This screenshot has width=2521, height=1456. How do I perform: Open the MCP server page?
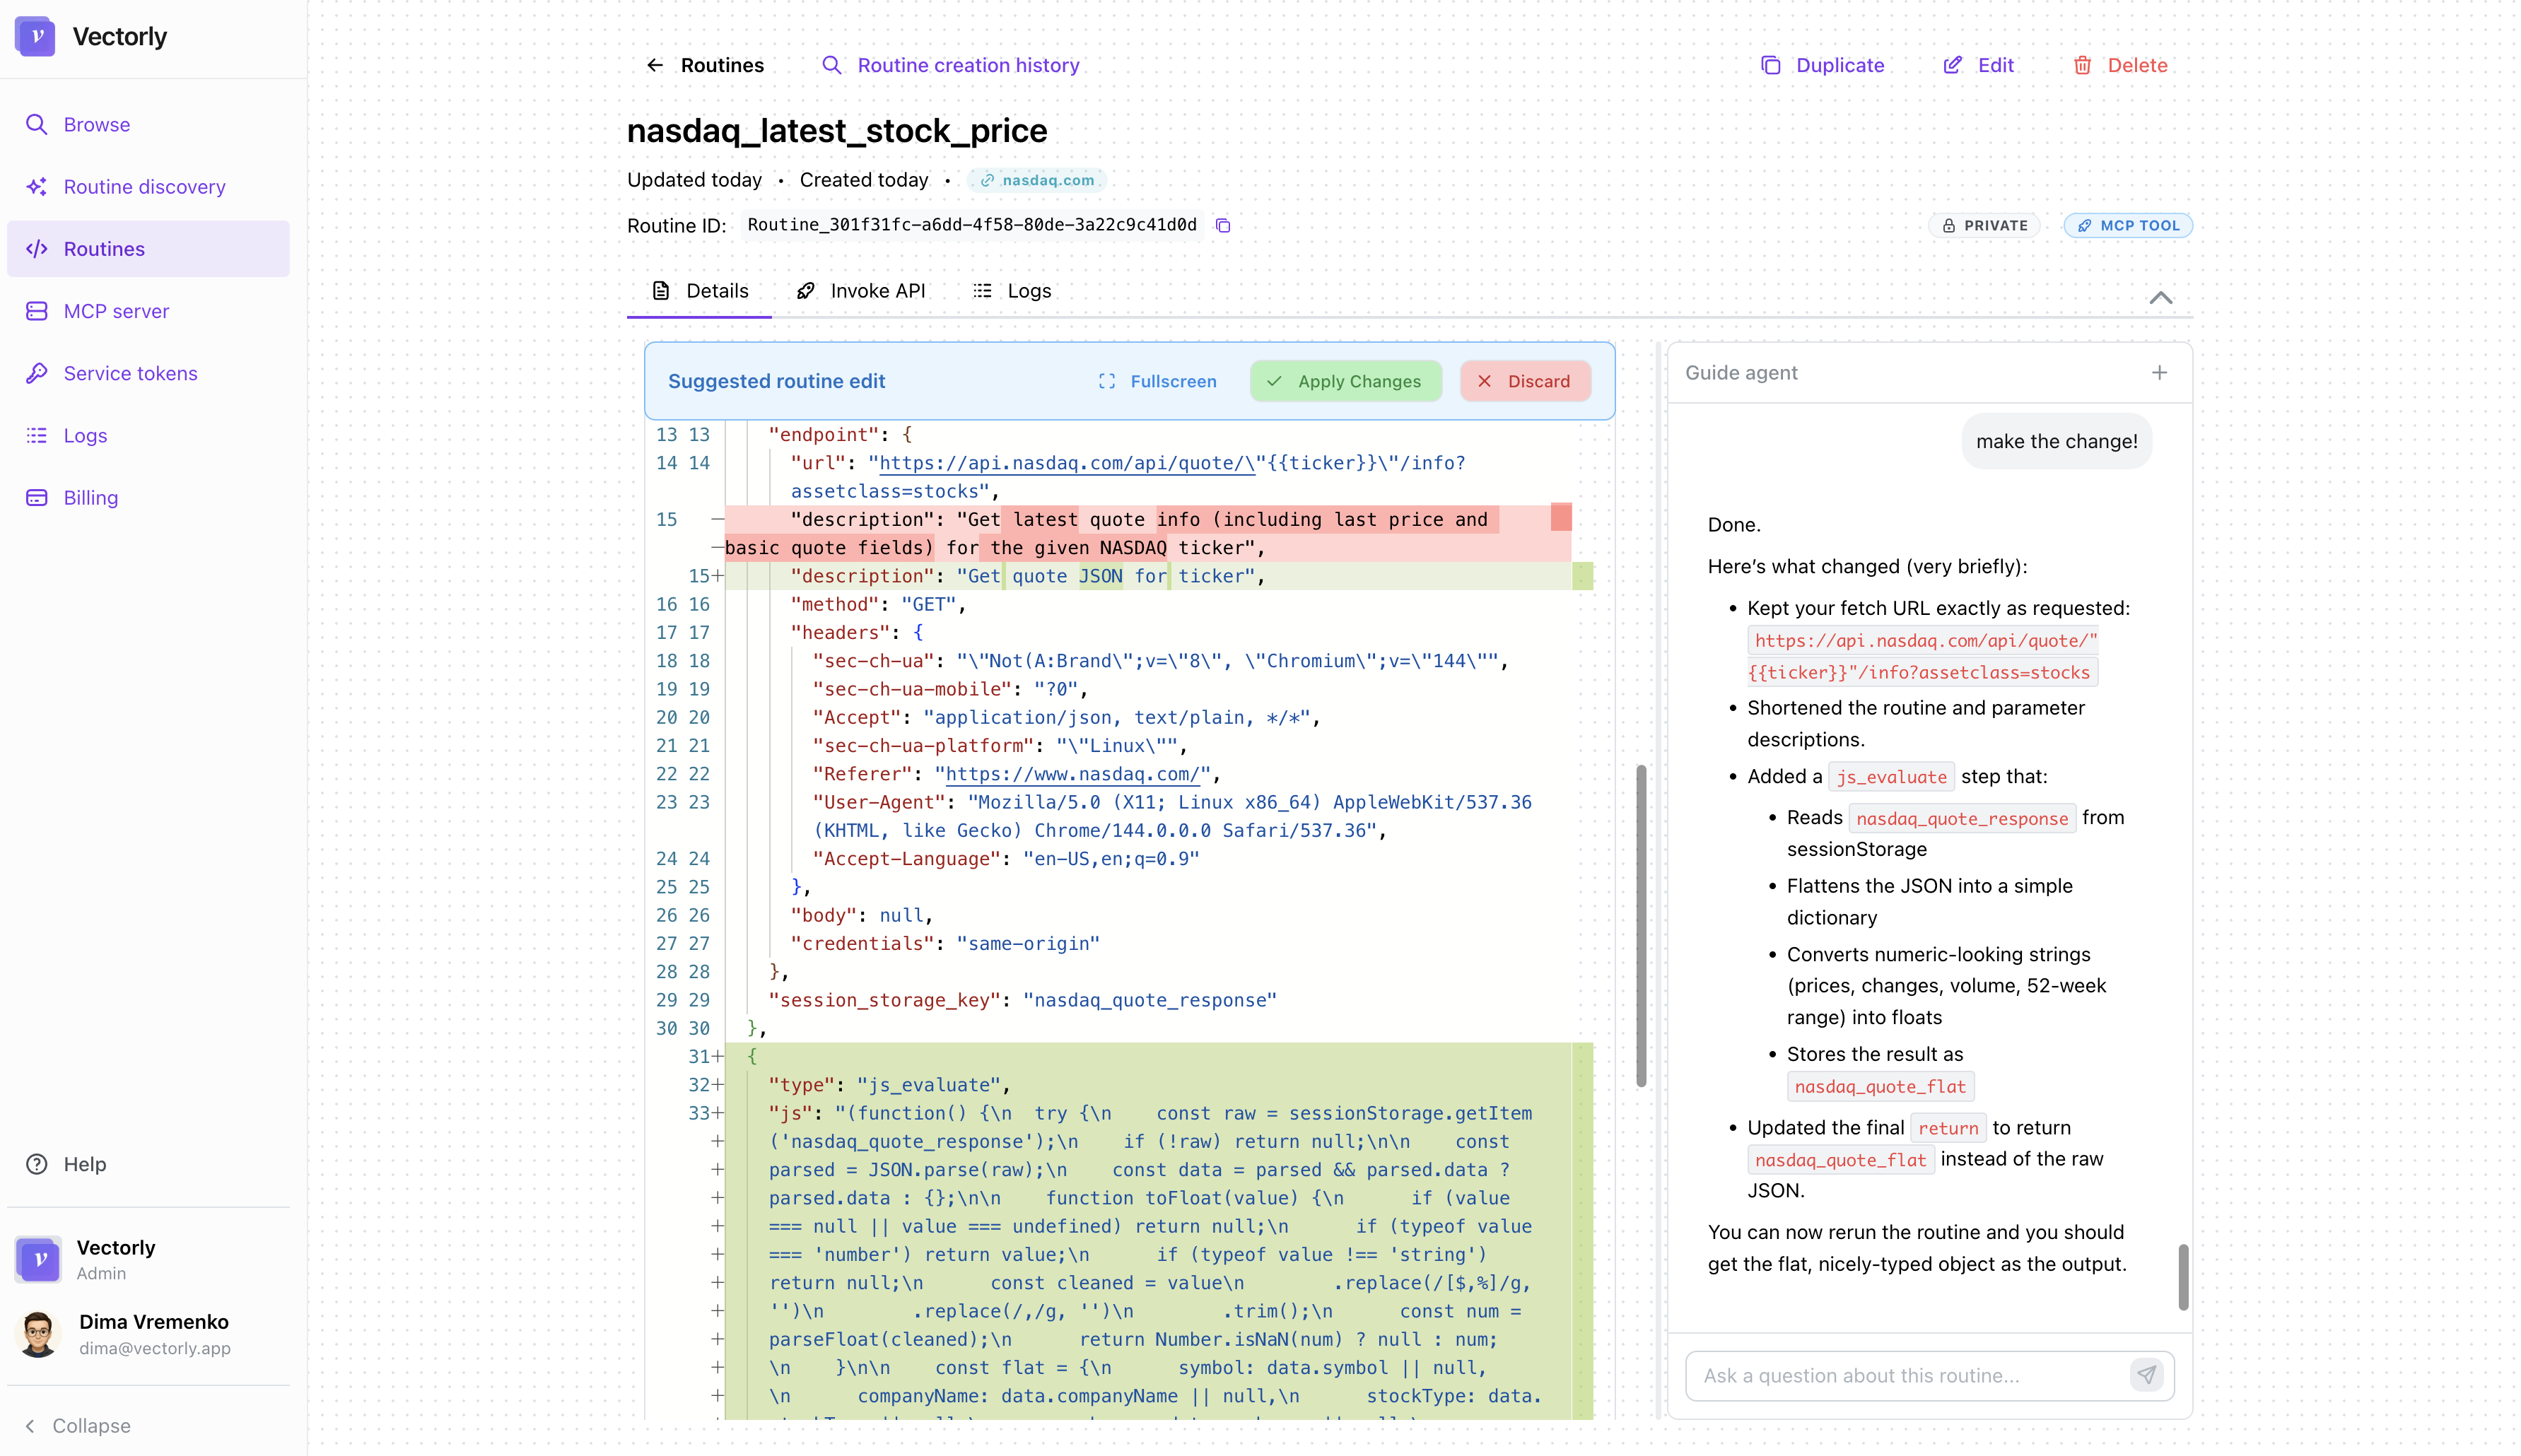point(117,311)
